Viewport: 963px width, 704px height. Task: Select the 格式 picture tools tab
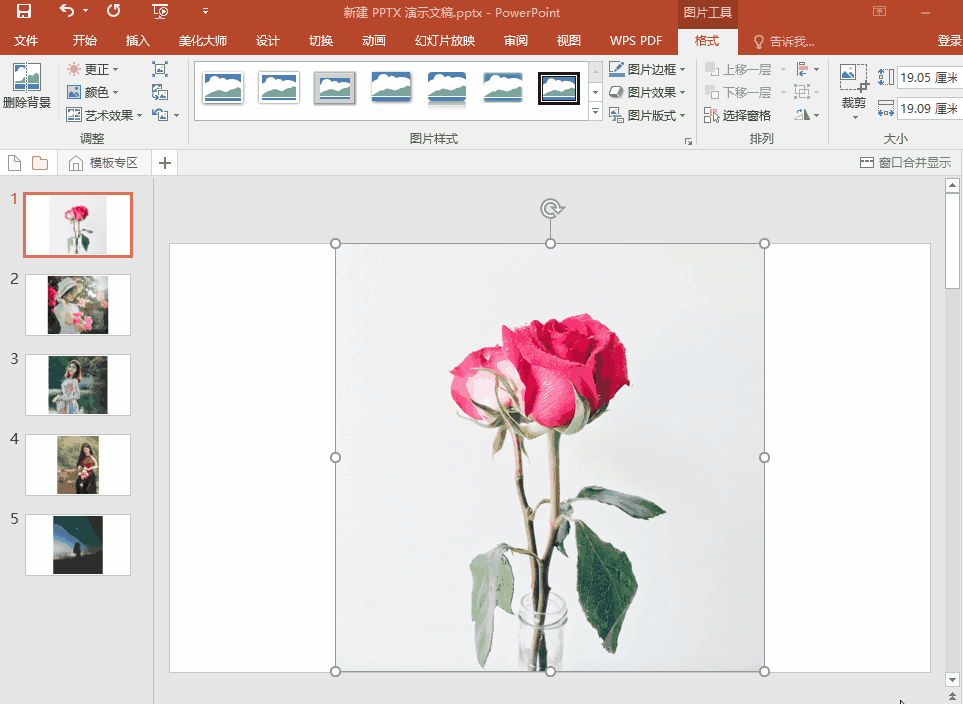coord(707,41)
